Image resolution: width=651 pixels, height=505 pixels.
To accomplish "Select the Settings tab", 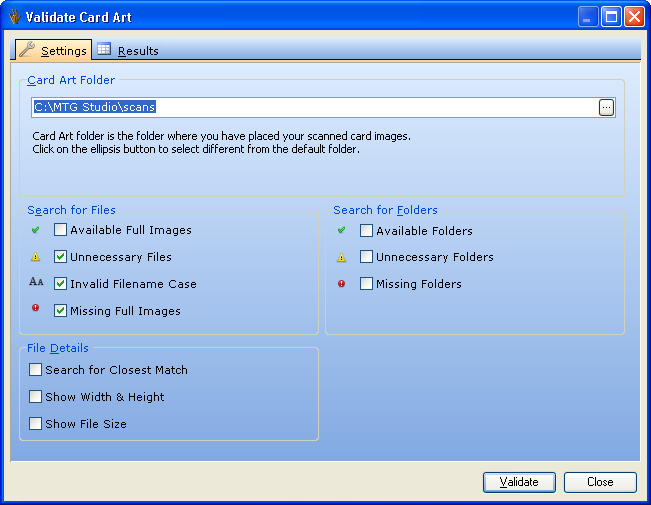I will pyautogui.click(x=54, y=50).
